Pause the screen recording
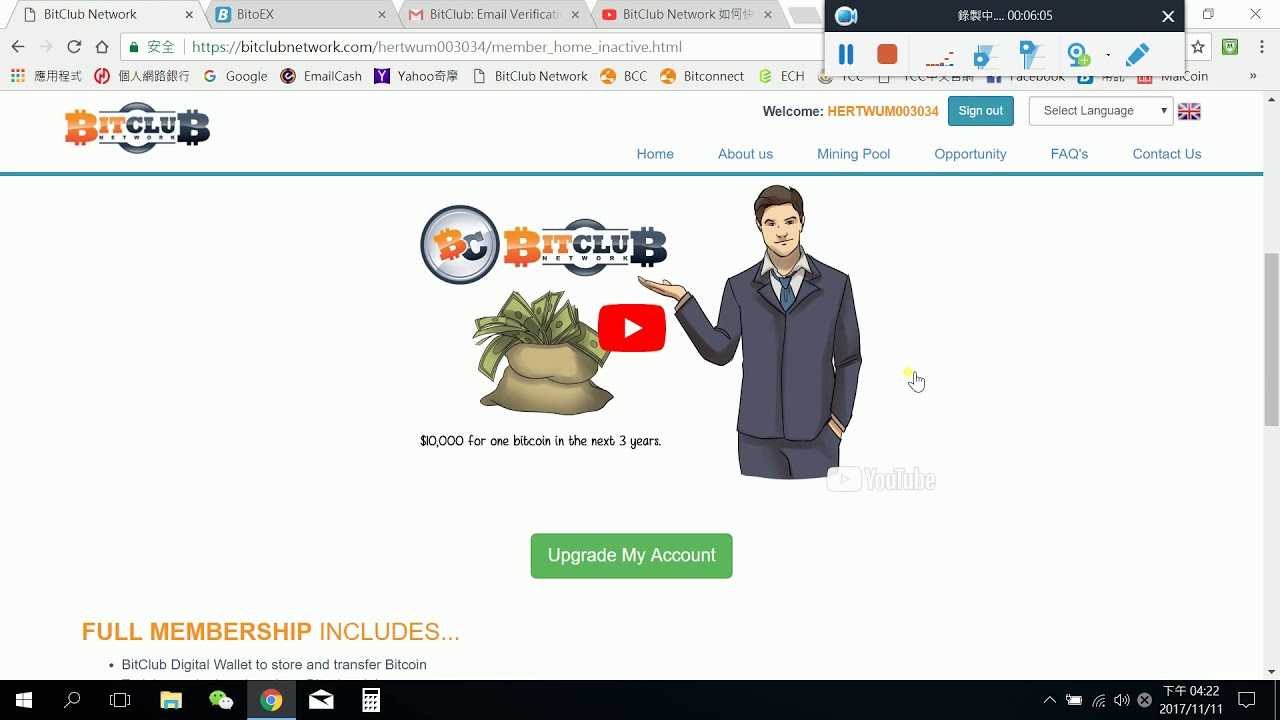This screenshot has height=720, width=1280. 846,54
